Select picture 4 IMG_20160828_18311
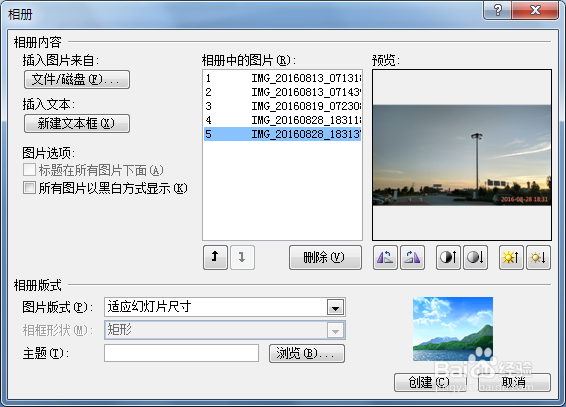This screenshot has height=407, width=566. click(283, 120)
